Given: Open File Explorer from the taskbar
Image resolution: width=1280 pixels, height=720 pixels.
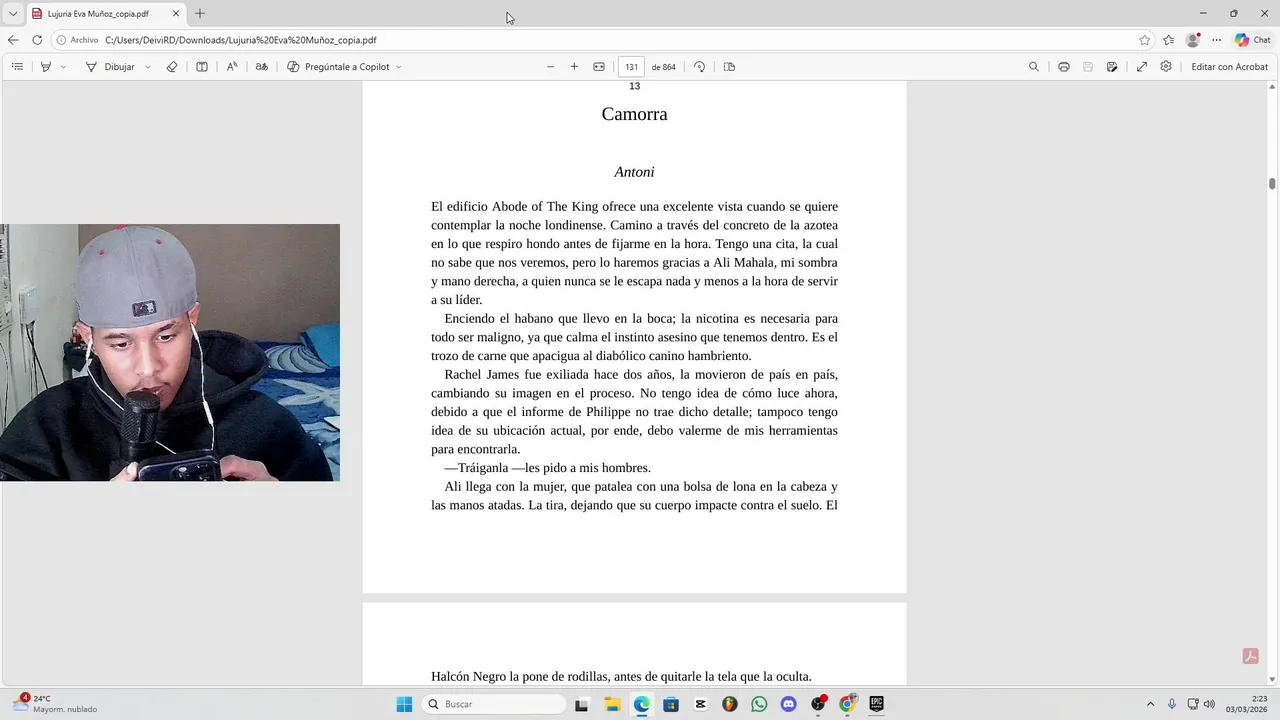Looking at the screenshot, I should pyautogui.click(x=612, y=704).
